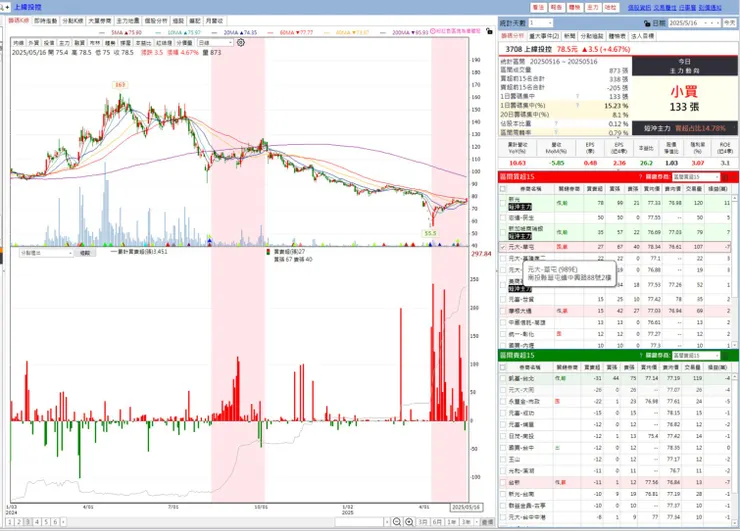Click the help icon in the 區間賣超15 header
This screenshot has width=740, height=531.
640,355
